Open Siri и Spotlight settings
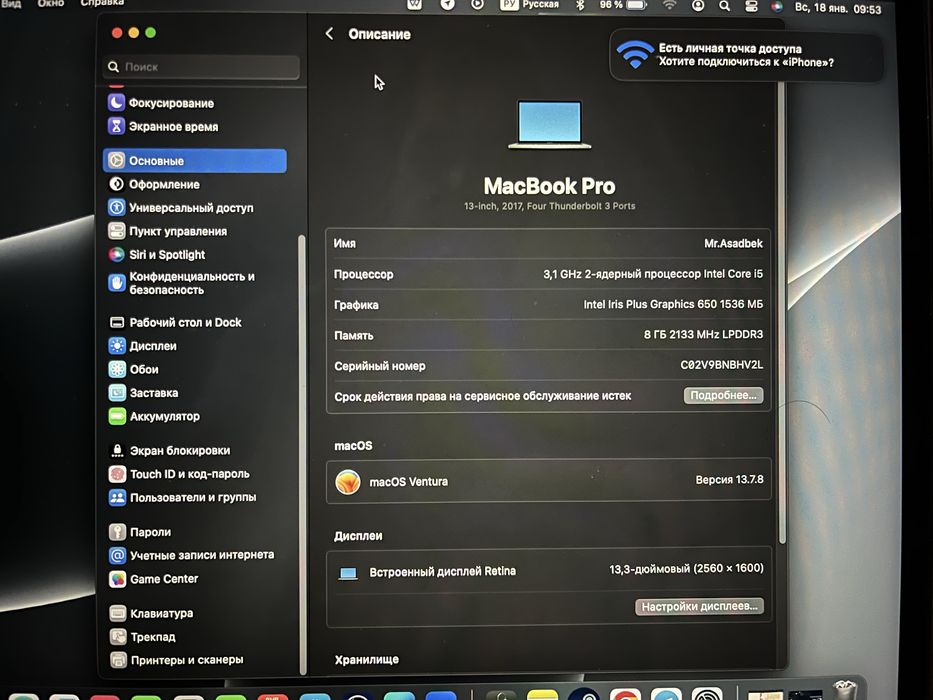 click(x=156, y=255)
